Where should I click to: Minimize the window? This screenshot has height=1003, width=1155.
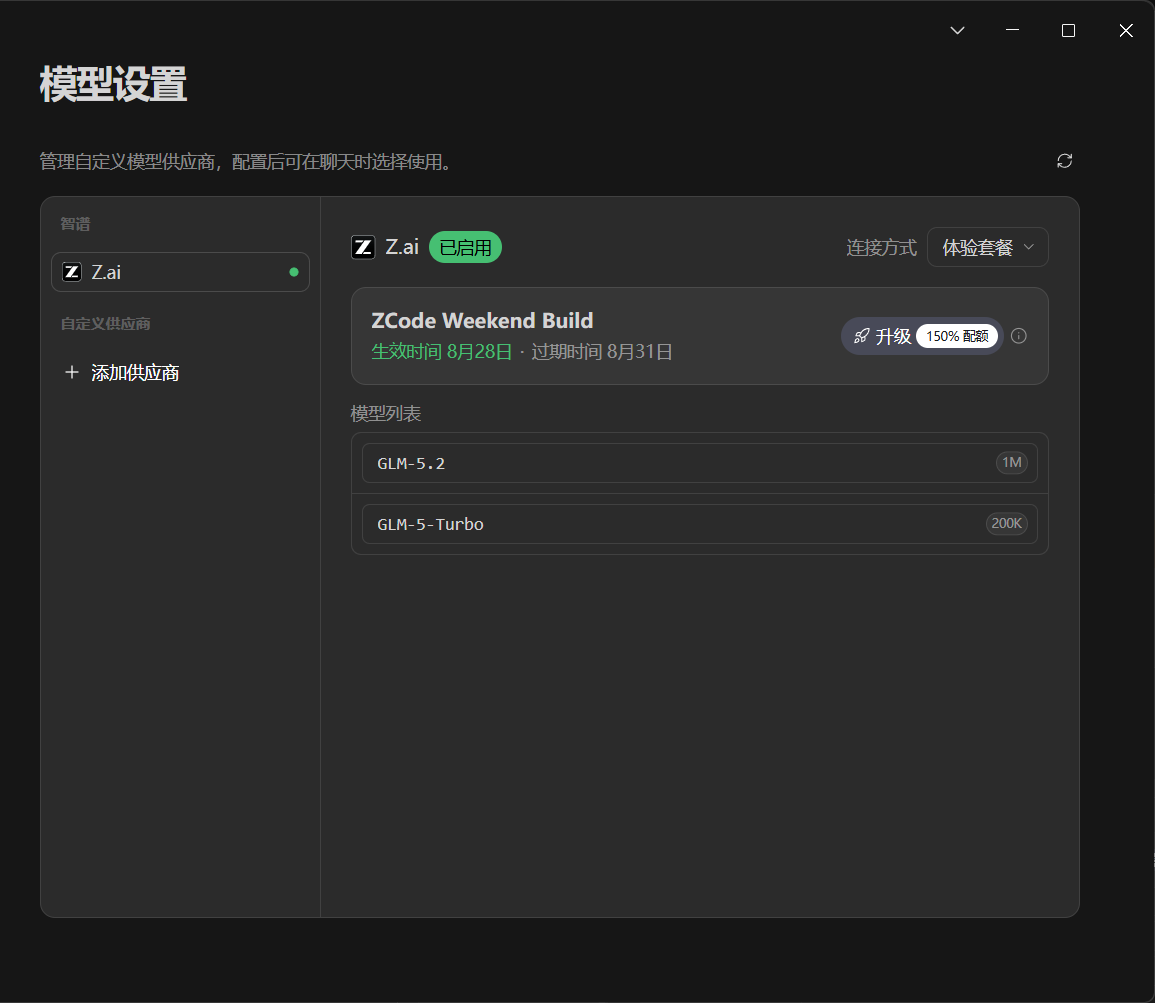[x=1012, y=30]
